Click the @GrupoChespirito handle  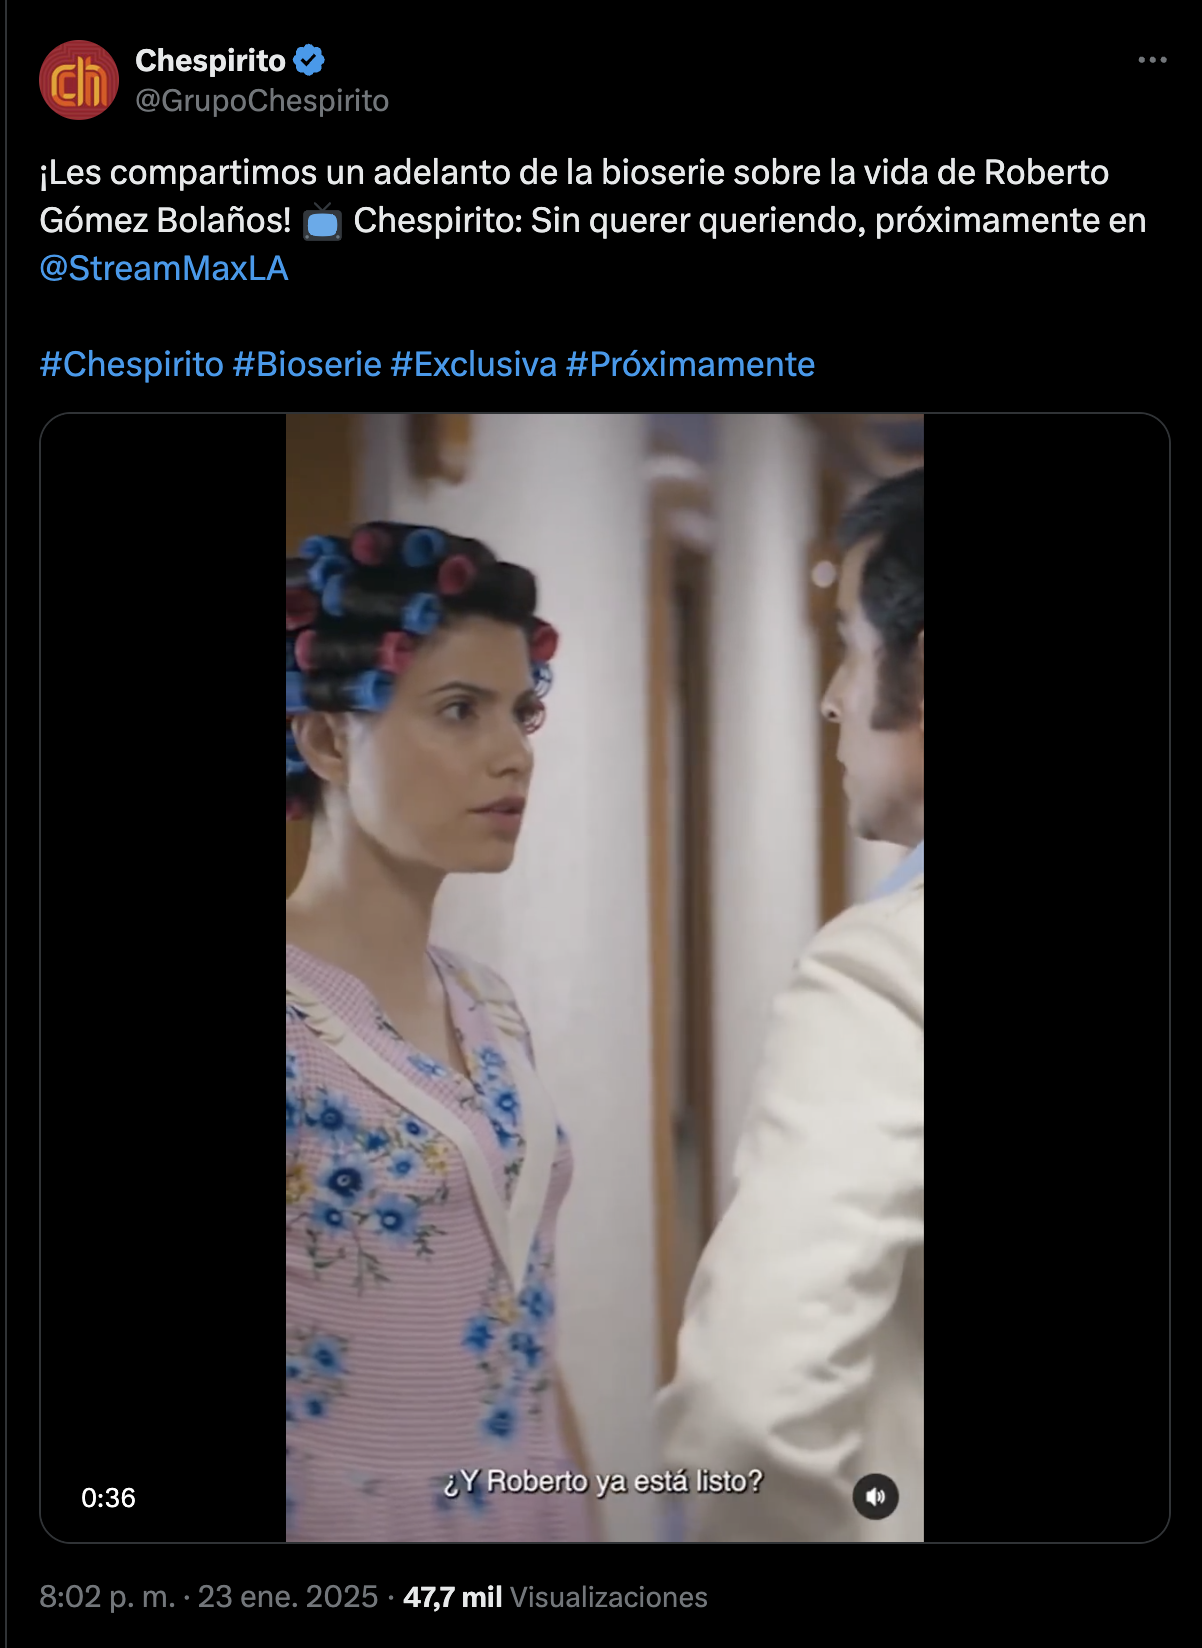[262, 100]
